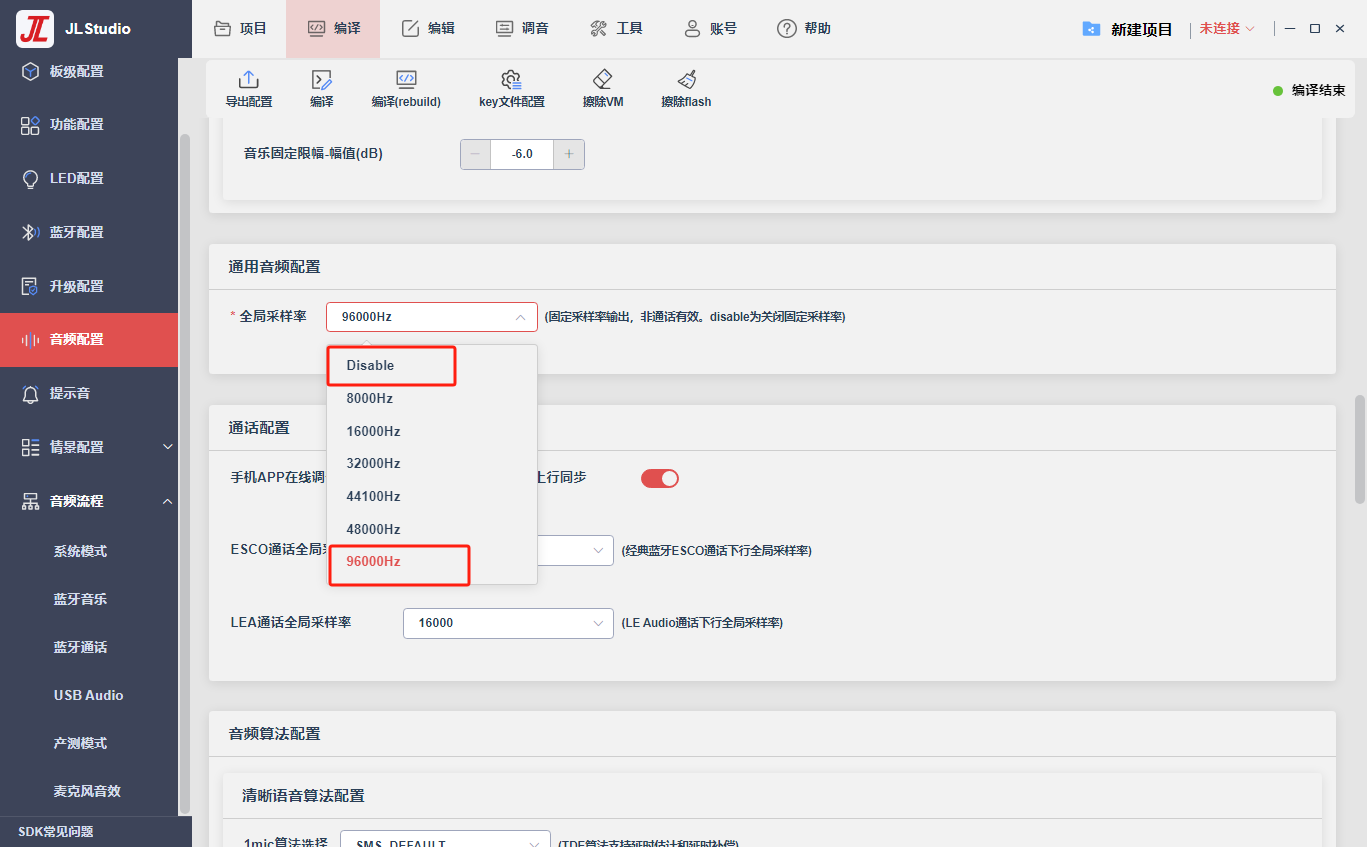Open 麦克风音效 under 音频流程

click(x=87, y=791)
